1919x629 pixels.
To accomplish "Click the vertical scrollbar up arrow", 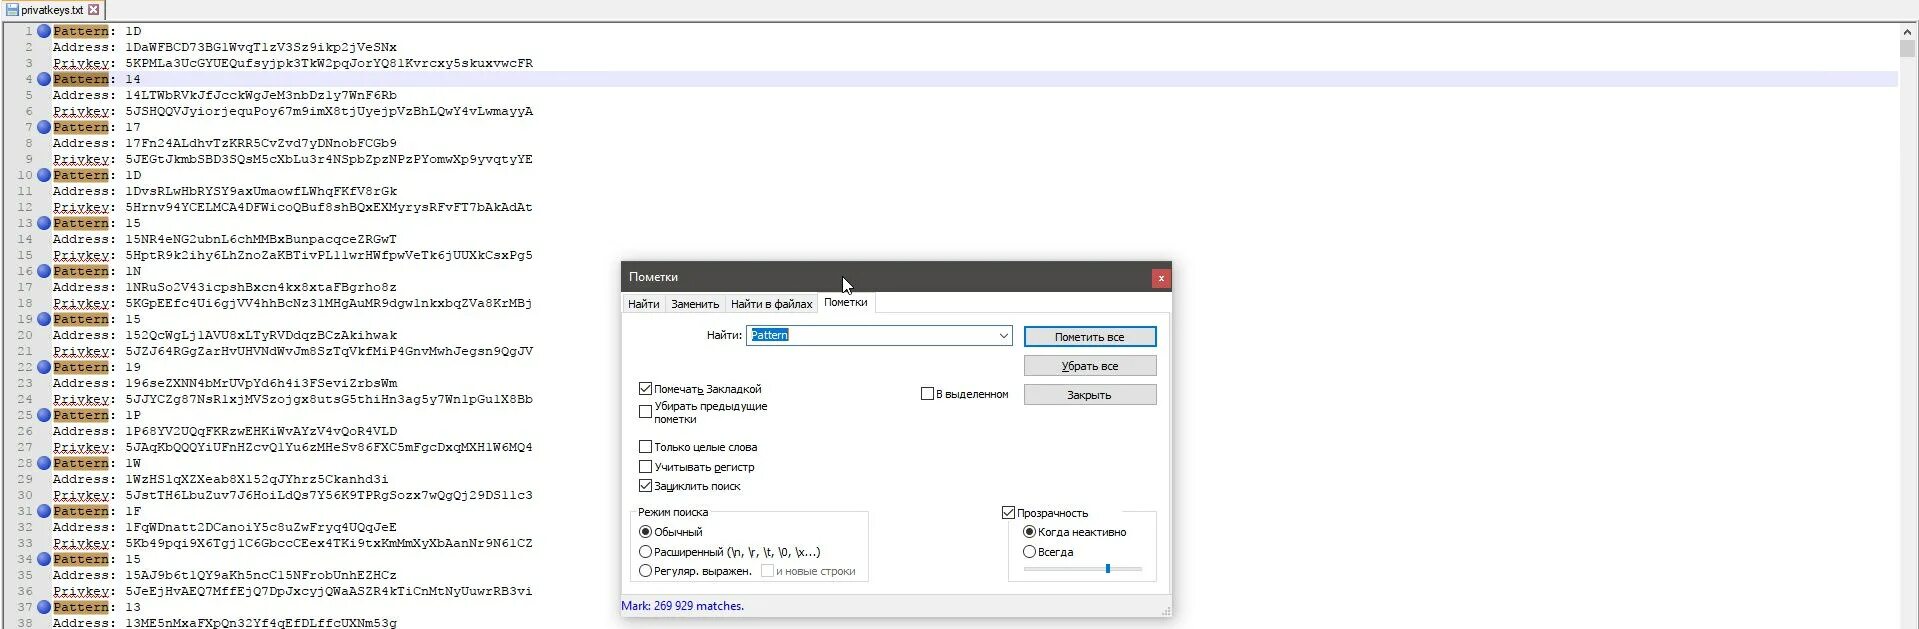I will coord(1908,32).
